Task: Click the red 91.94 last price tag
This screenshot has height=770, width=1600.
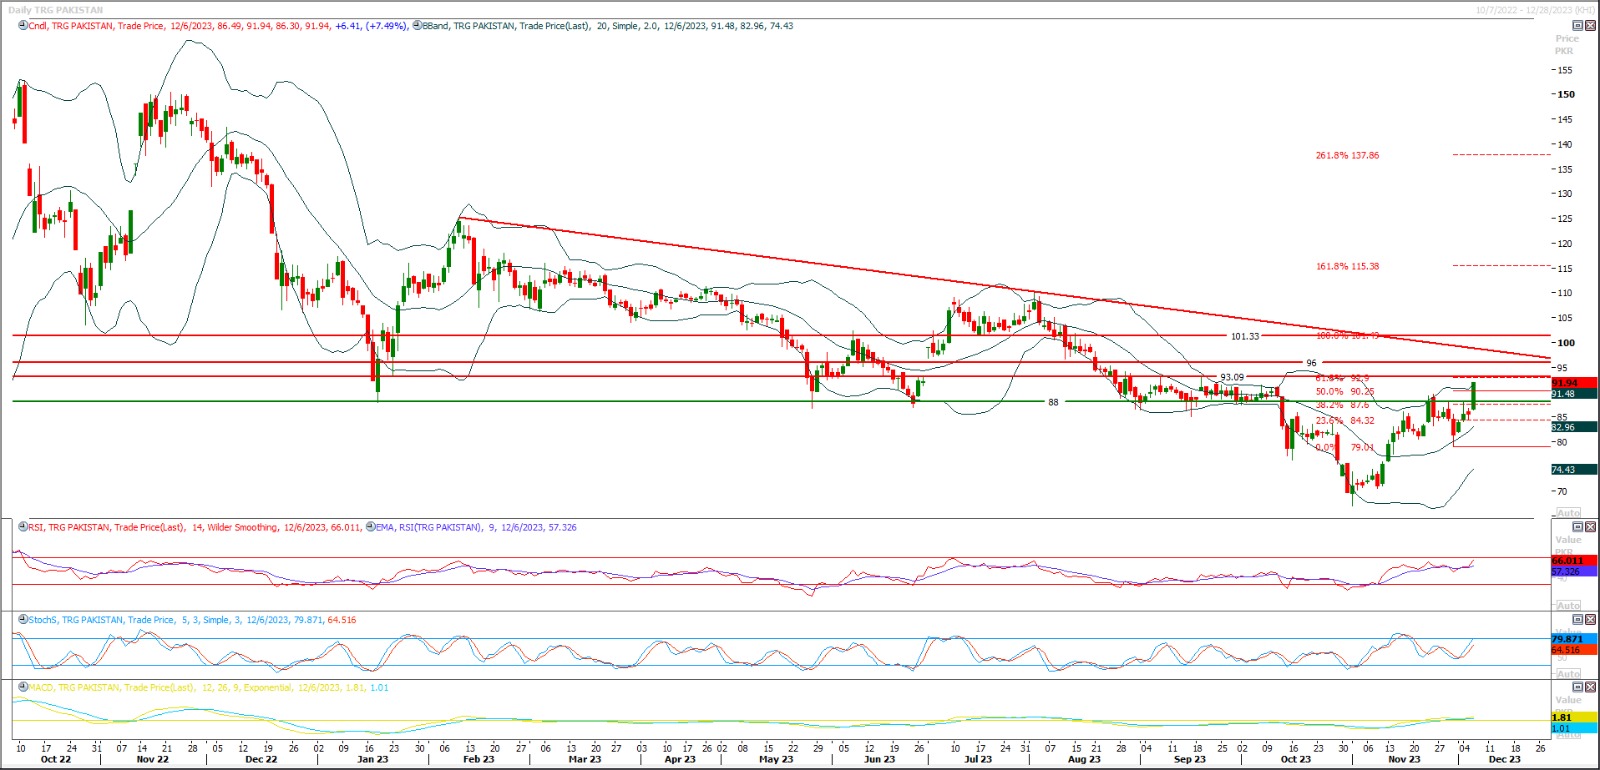Action: (x=1572, y=383)
